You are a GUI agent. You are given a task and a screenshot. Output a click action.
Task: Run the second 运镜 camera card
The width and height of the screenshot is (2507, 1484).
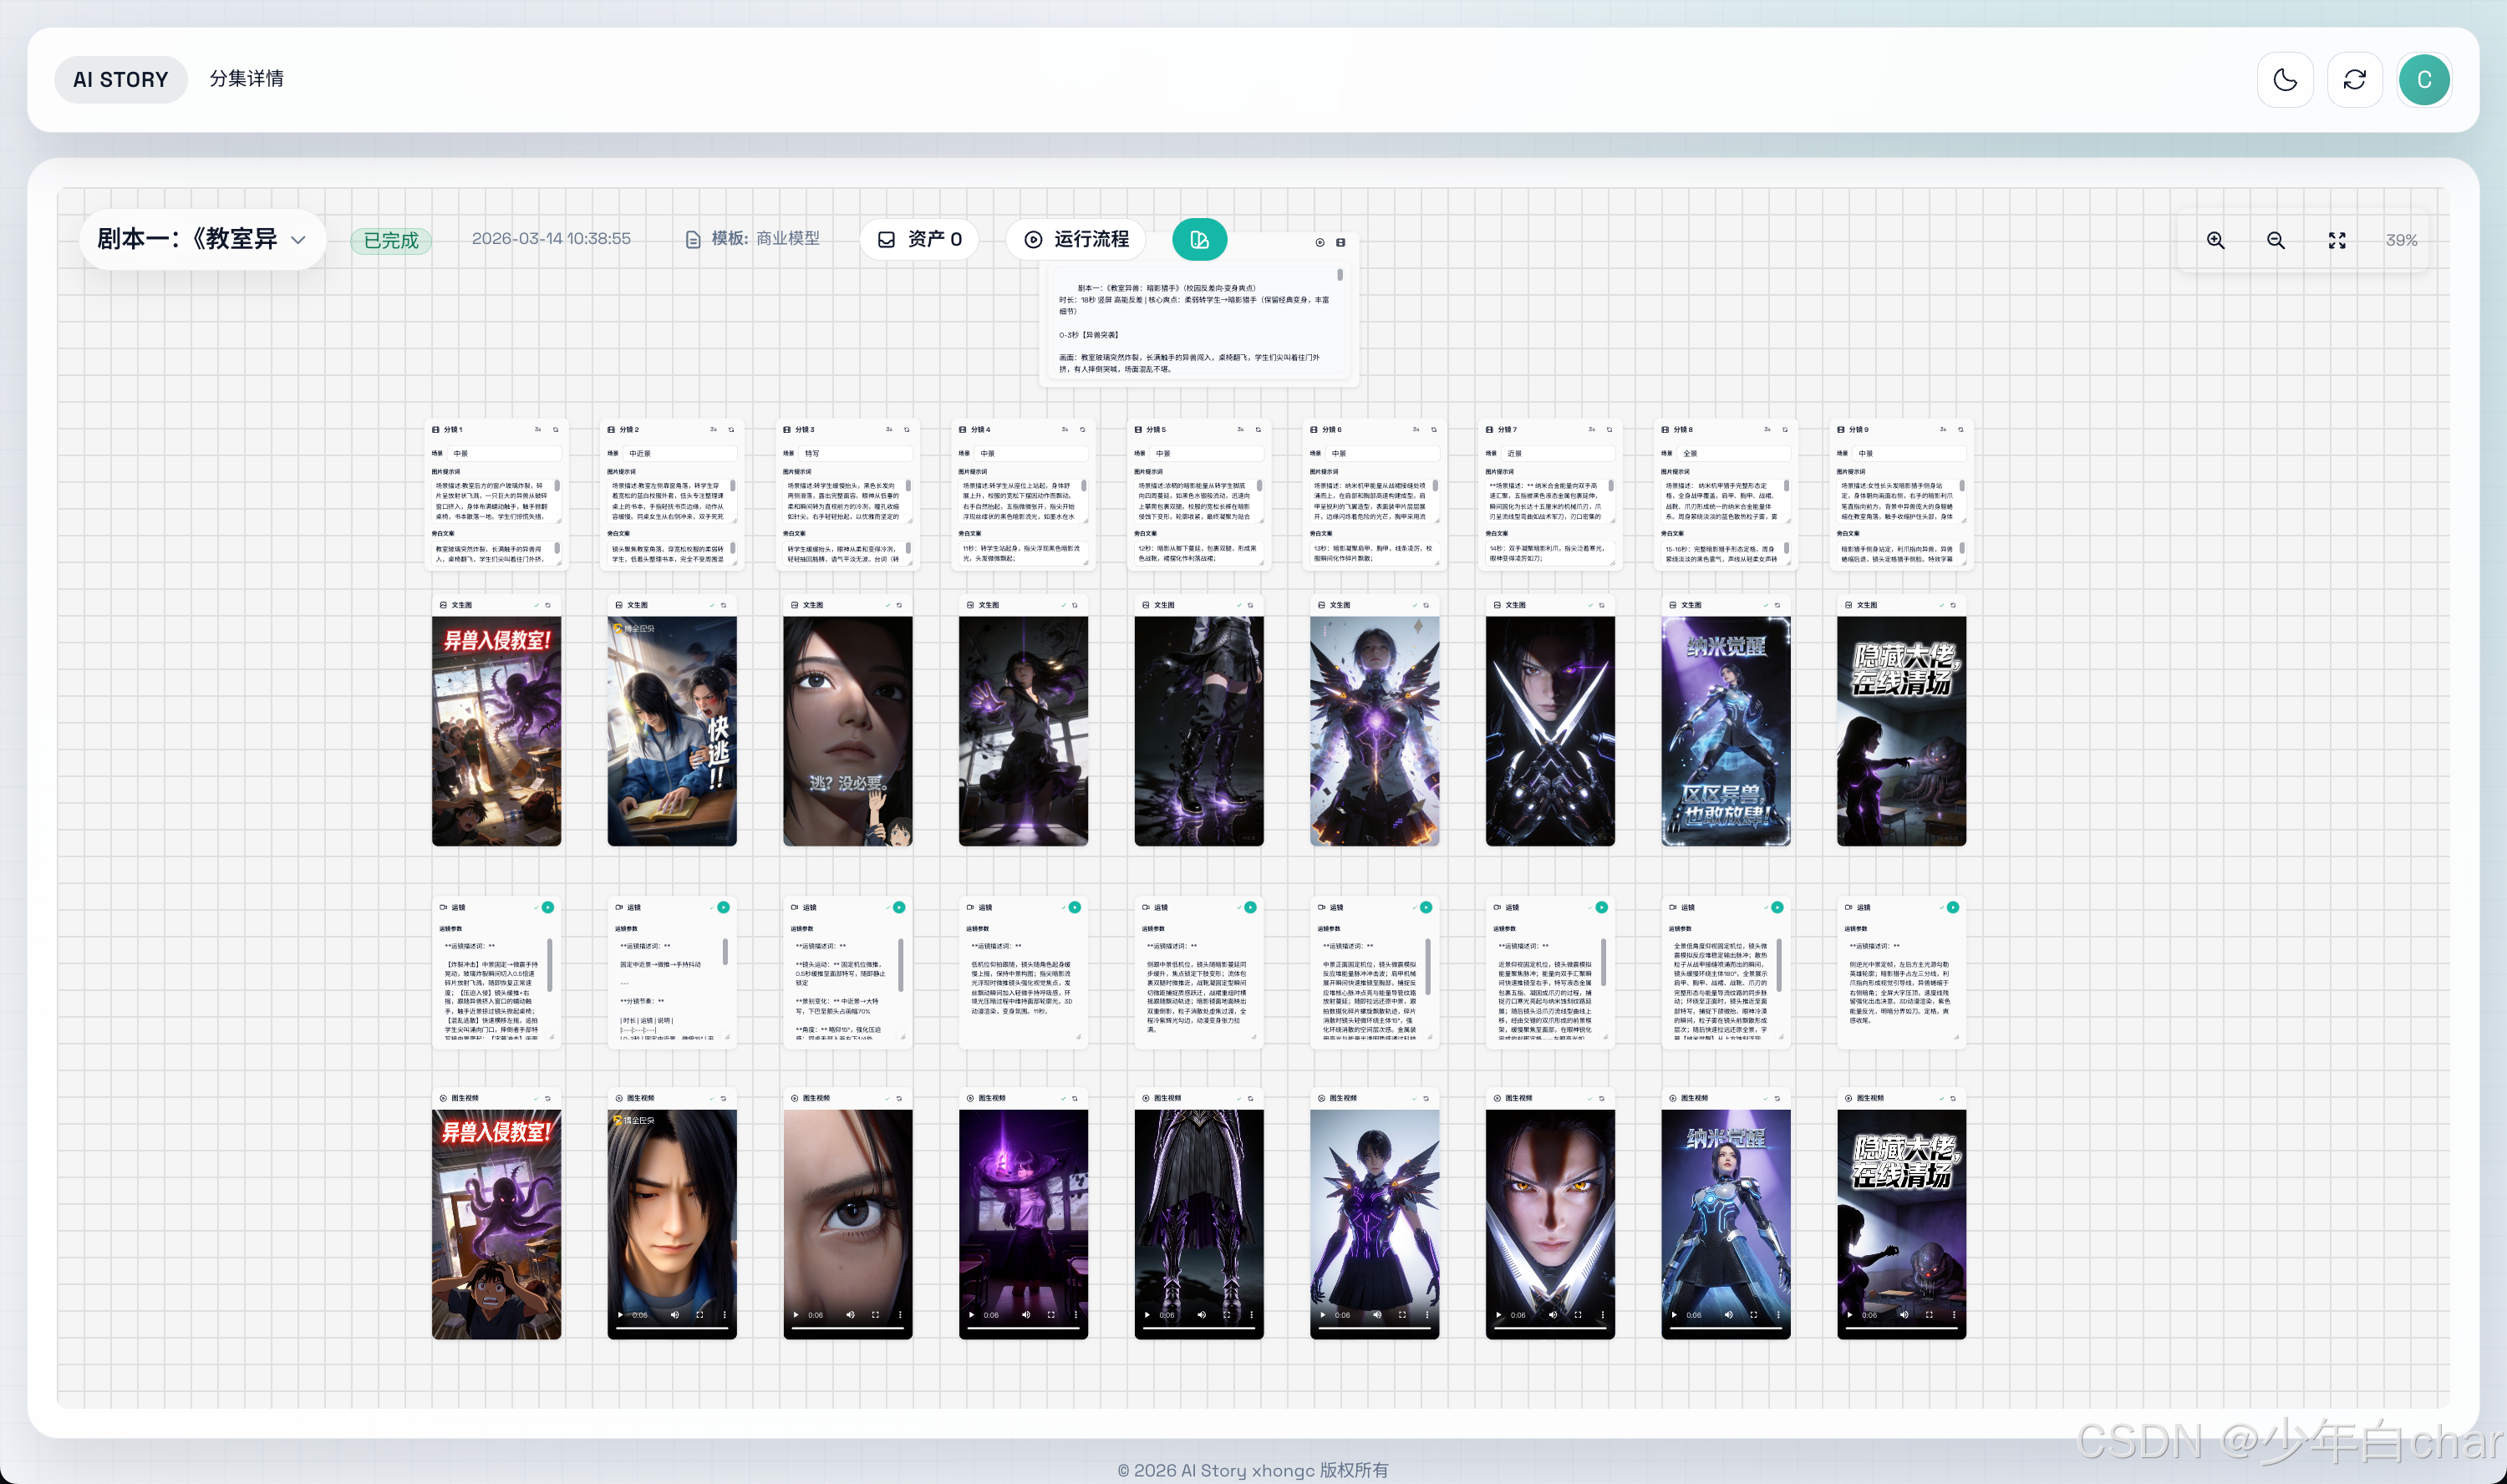coord(724,908)
